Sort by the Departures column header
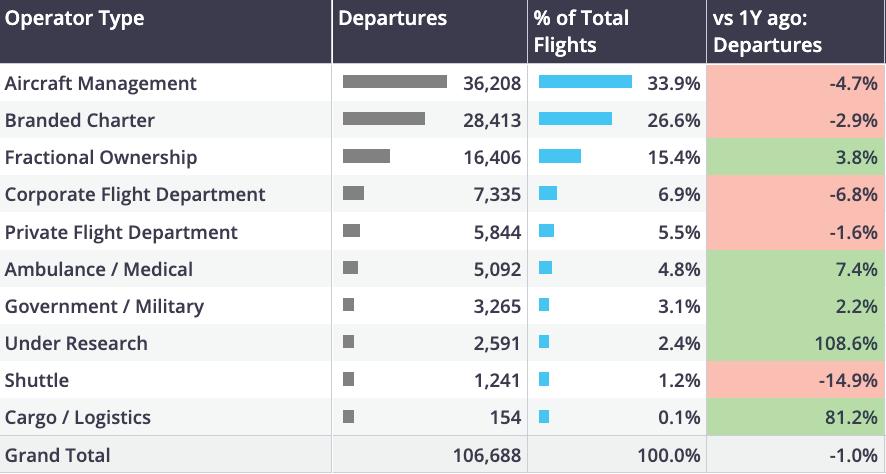Viewport: 886px width, 474px height. click(x=393, y=19)
